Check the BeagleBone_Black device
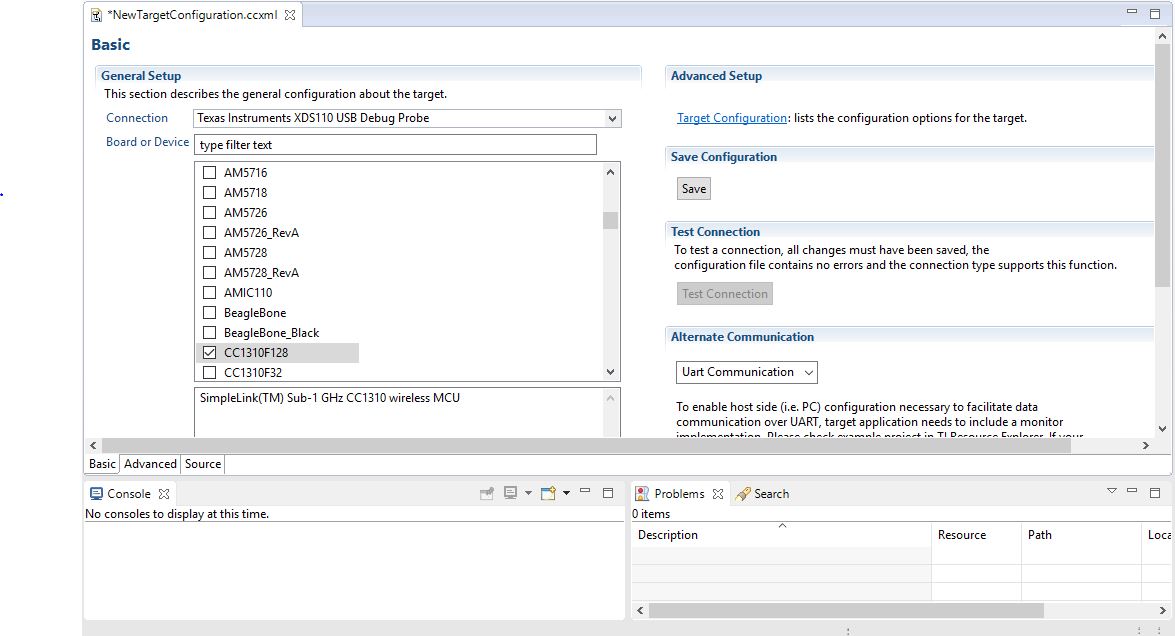 point(210,333)
